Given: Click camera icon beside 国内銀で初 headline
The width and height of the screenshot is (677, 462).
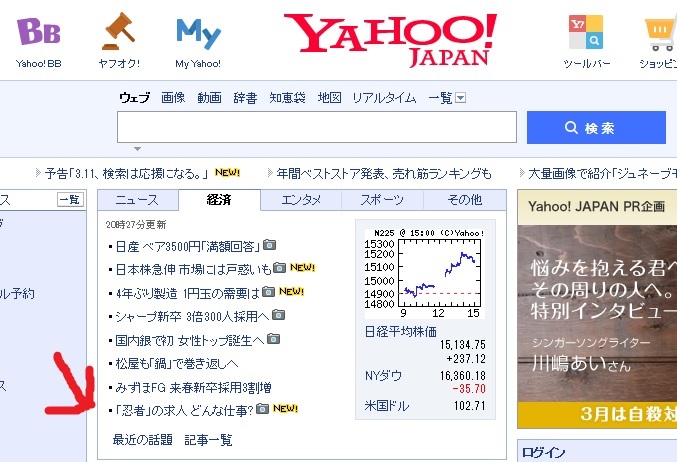Looking at the screenshot, I should click(x=273, y=339).
